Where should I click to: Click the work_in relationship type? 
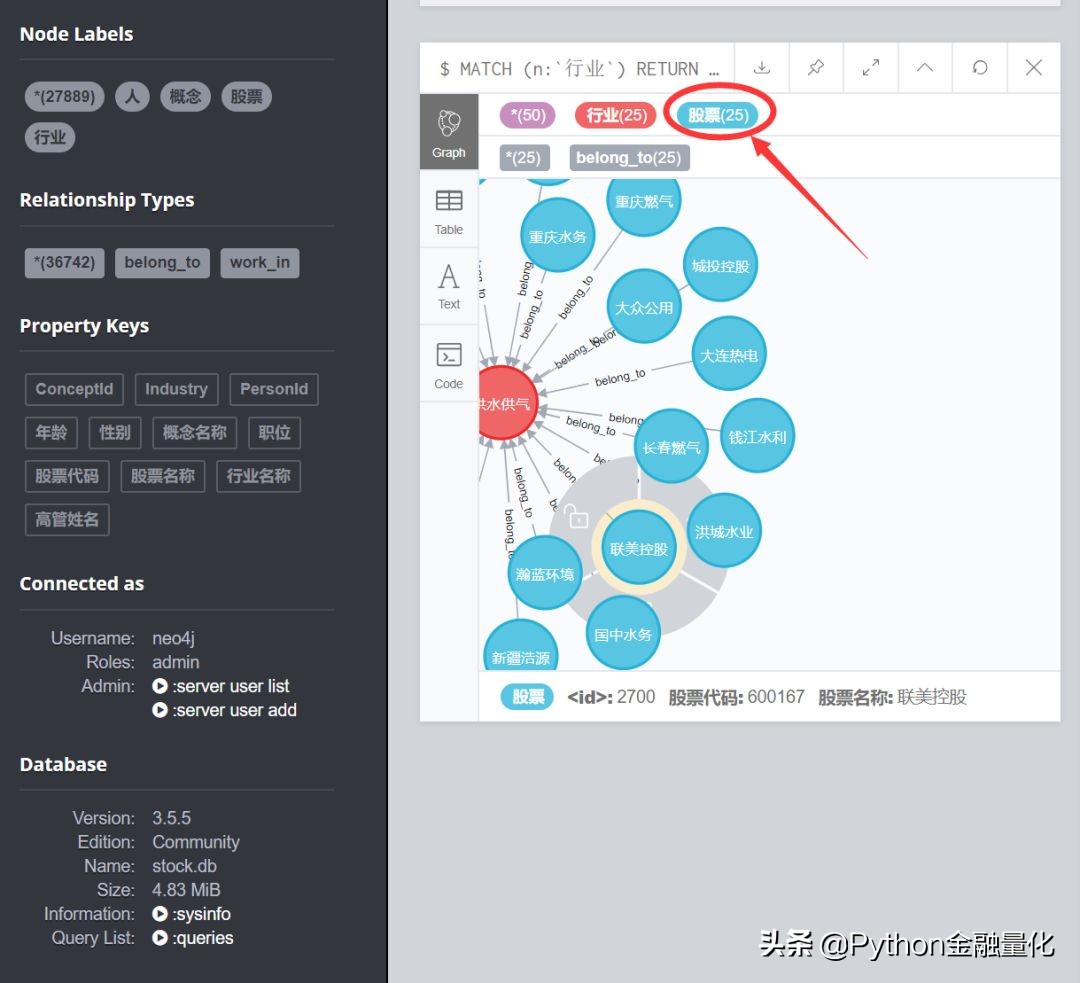(x=260, y=262)
